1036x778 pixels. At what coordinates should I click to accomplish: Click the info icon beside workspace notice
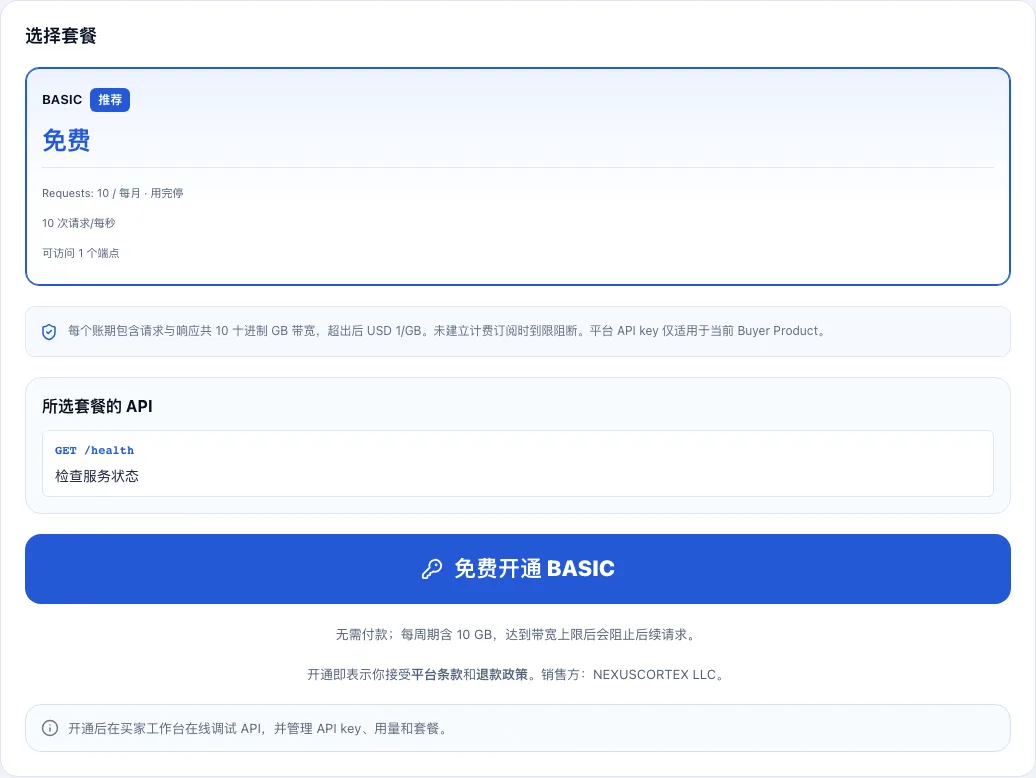pyautogui.click(x=50, y=728)
